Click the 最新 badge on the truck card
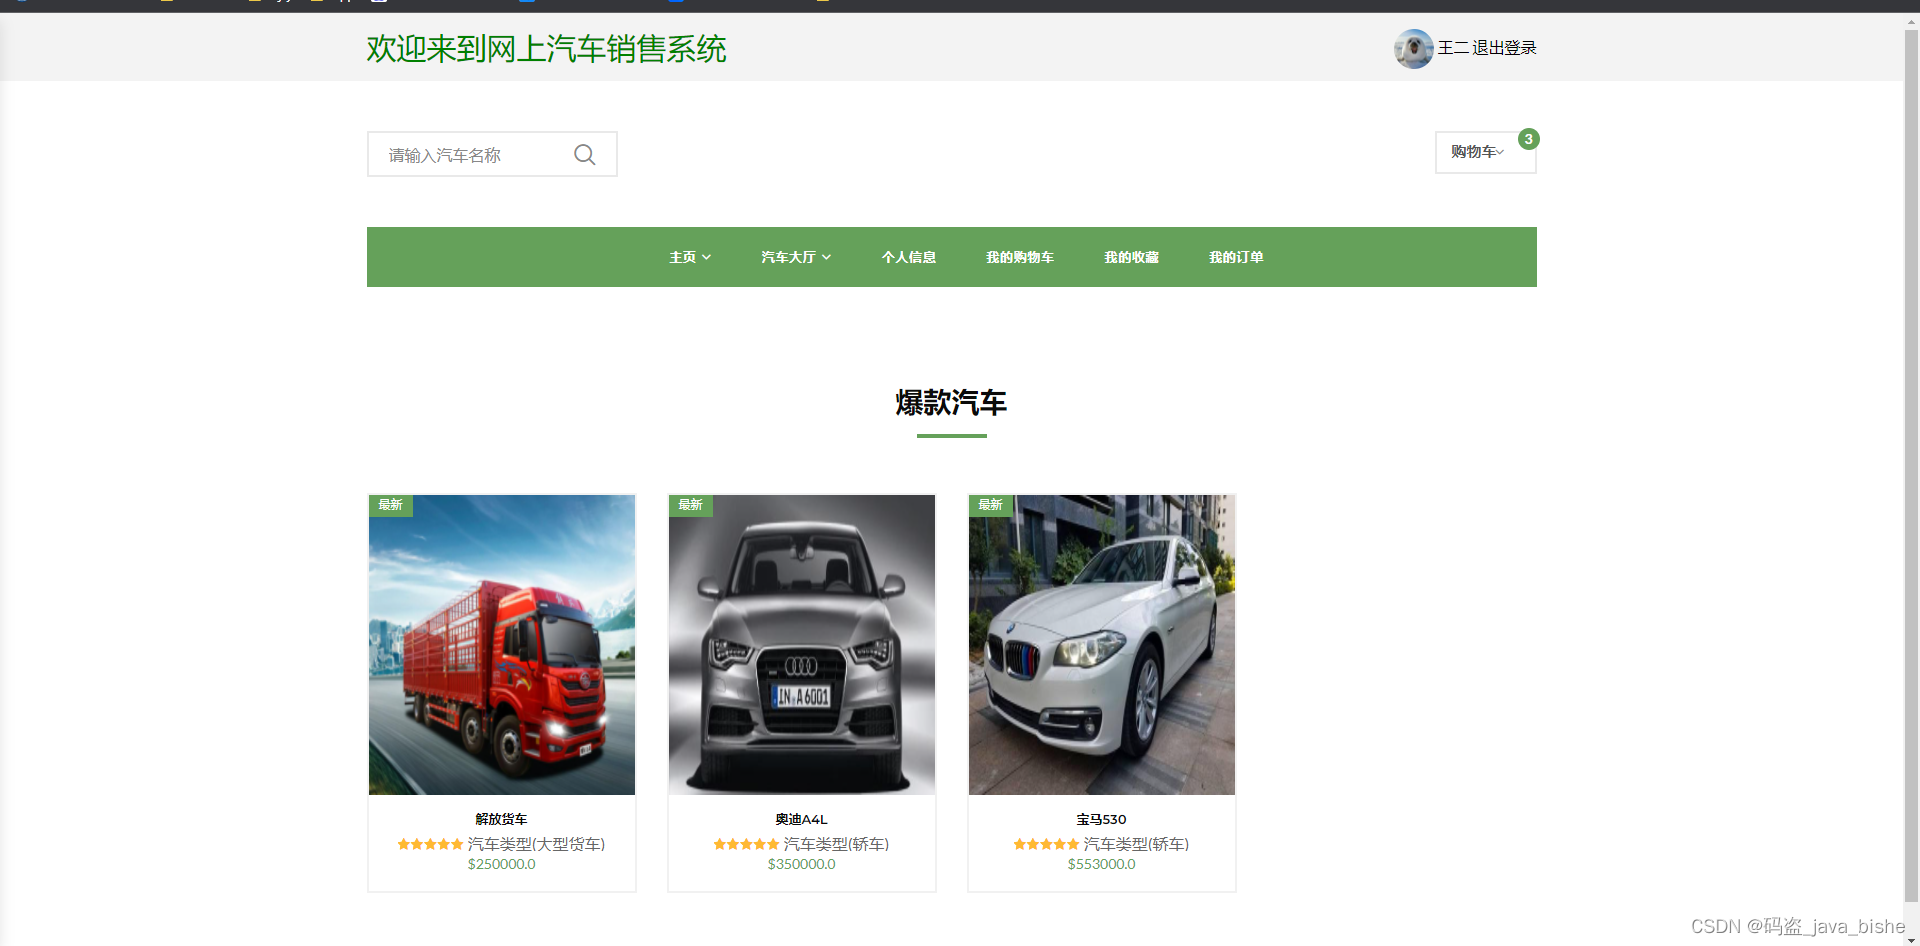The width and height of the screenshot is (1920, 946). [x=391, y=505]
